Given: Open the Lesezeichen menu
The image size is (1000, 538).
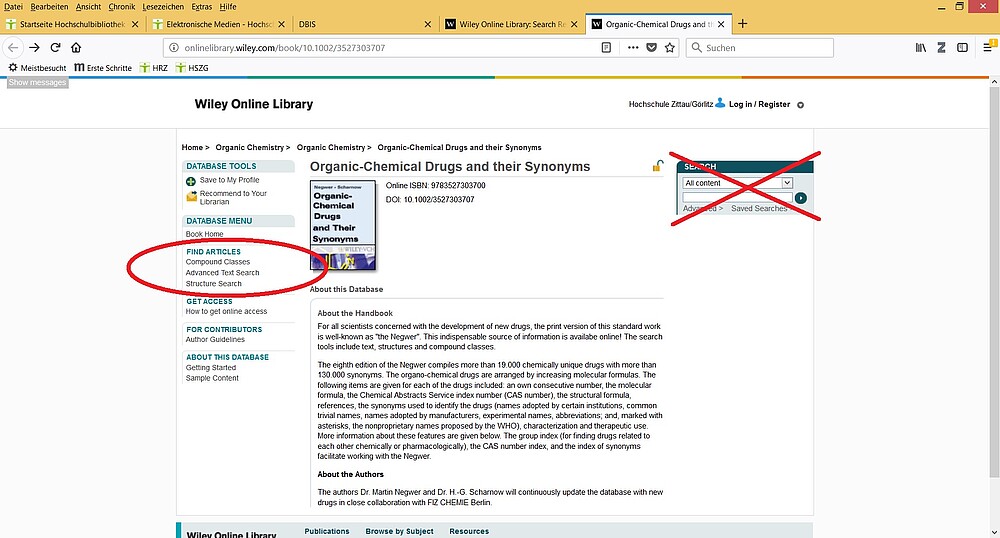Looking at the screenshot, I should [162, 7].
